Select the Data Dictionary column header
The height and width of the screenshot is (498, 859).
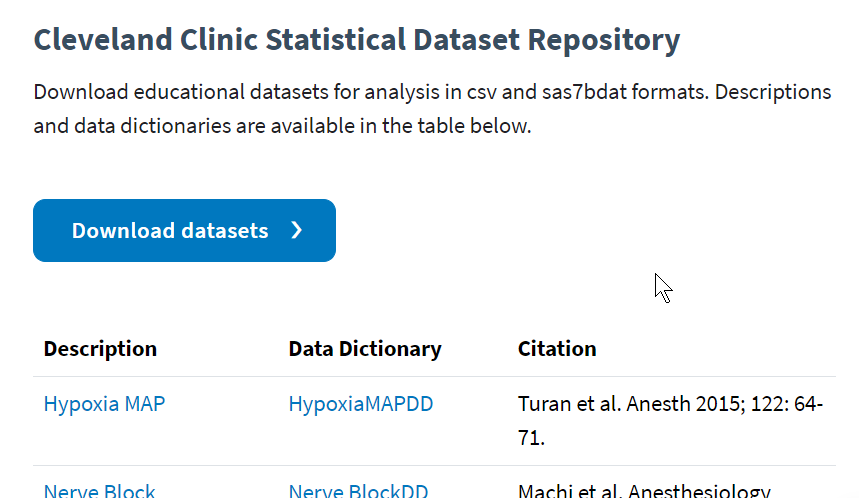click(365, 349)
